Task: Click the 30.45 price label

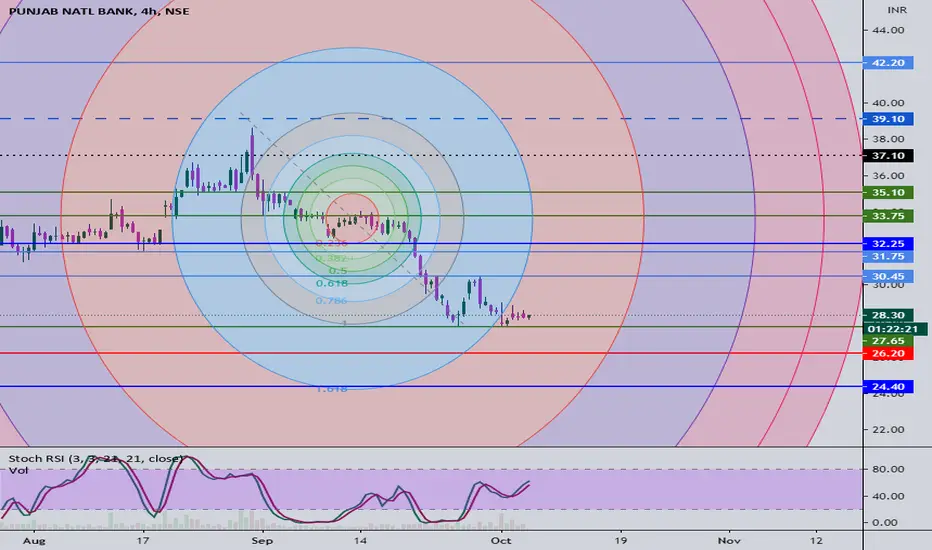Action: 888,276
